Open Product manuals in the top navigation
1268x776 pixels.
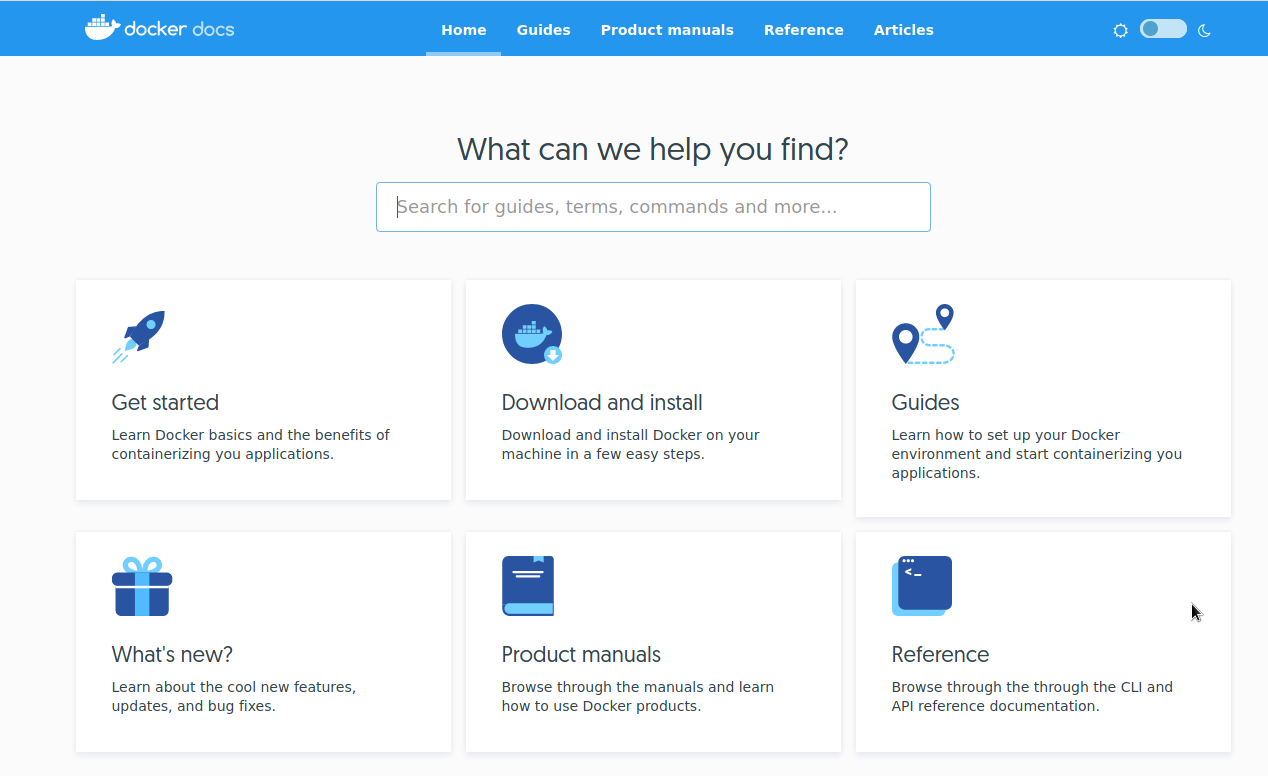(x=667, y=30)
